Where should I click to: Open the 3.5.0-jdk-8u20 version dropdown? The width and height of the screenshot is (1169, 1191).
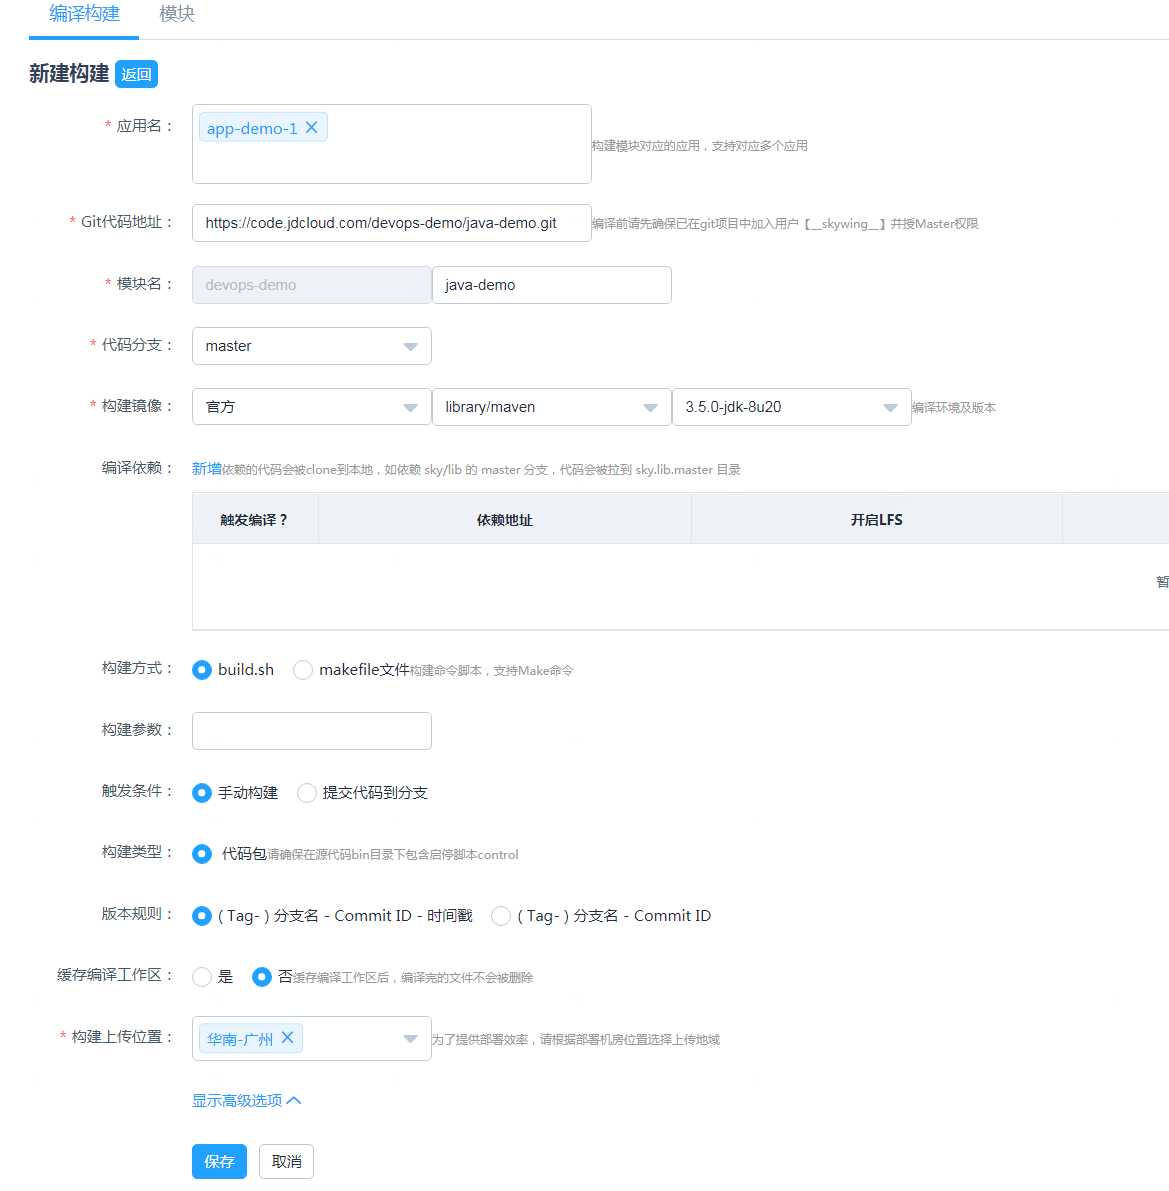click(889, 407)
